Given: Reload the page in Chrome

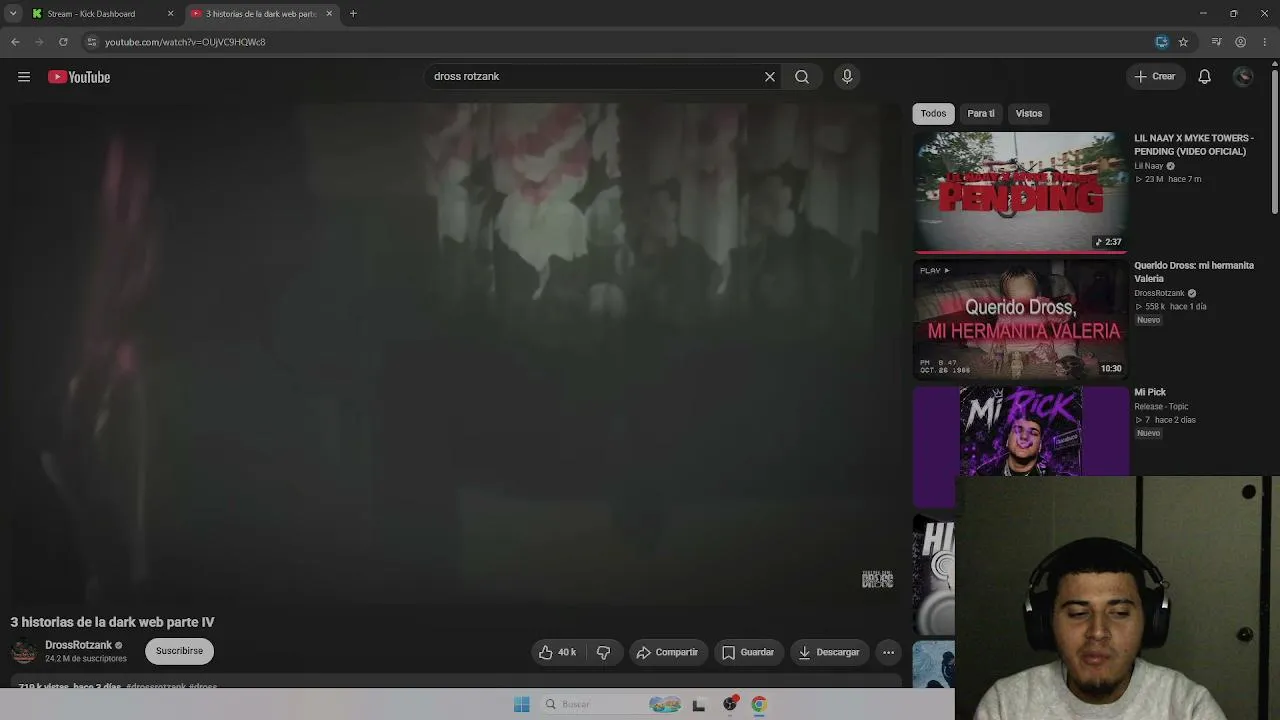Looking at the screenshot, I should 63,42.
